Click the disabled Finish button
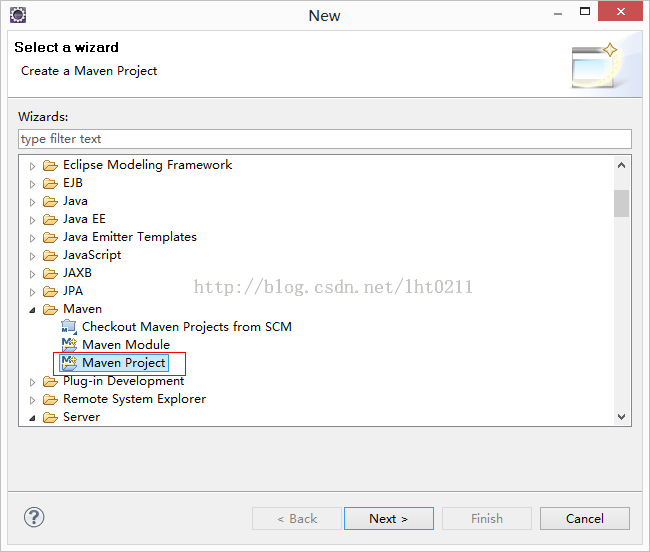Image resolution: width=650 pixels, height=552 pixels. (487, 518)
